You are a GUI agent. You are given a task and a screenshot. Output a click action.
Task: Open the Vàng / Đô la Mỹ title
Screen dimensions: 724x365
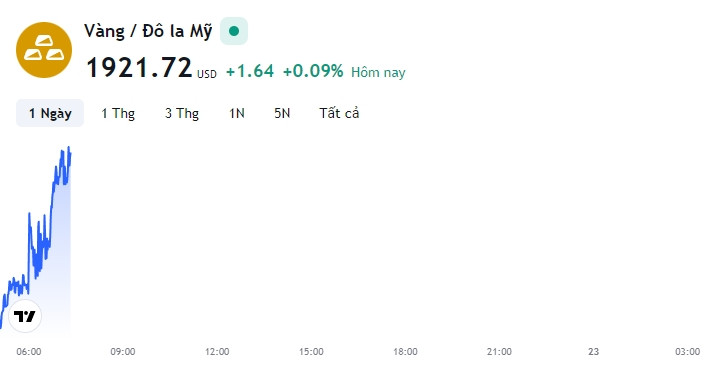pos(148,31)
